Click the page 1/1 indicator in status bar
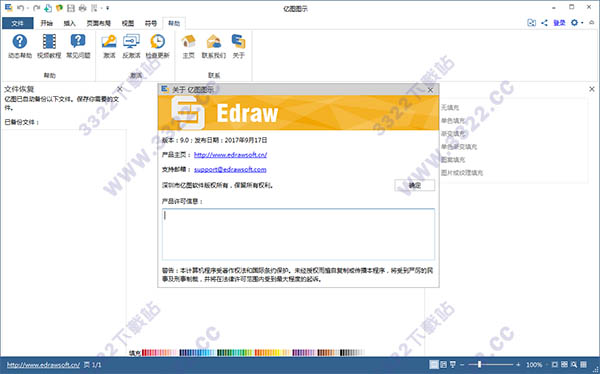Viewport: 600px width, 374px height. 93,365
